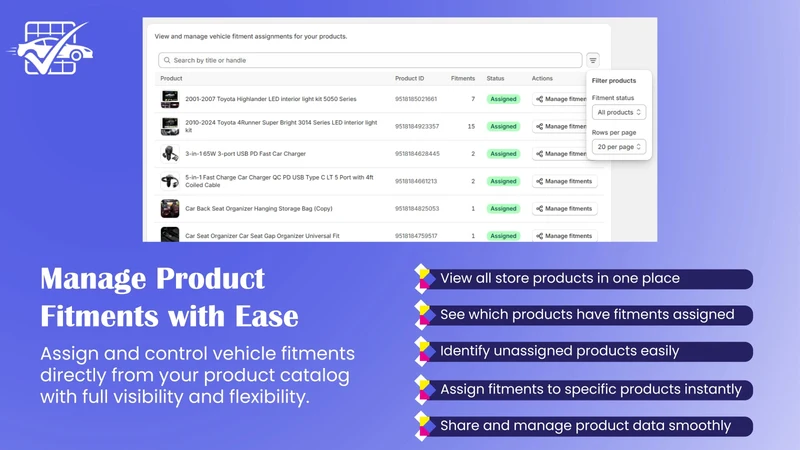Image resolution: width=800 pixels, height=450 pixels.
Task: Open 5-in-1 Fast Charge charger thumbnail
Action: point(170,181)
